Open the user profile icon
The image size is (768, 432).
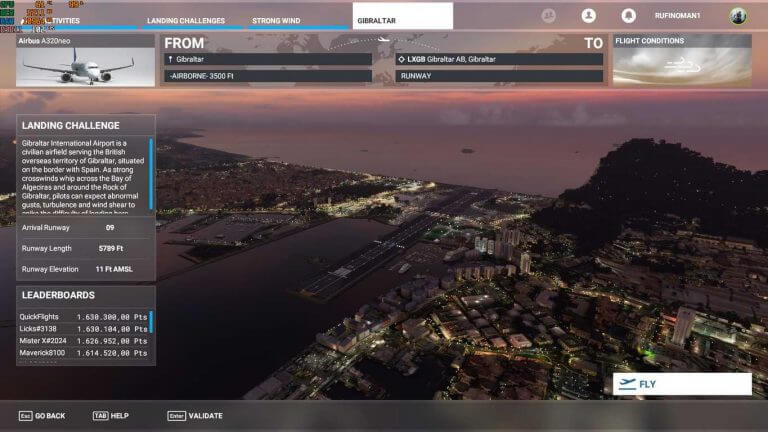click(x=589, y=16)
